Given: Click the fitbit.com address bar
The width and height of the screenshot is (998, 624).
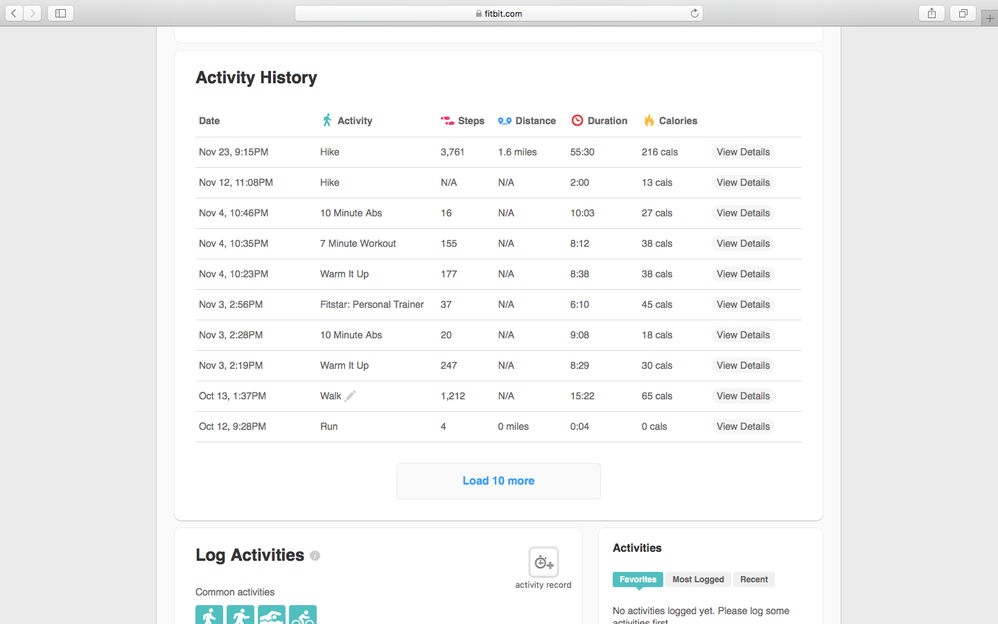Looking at the screenshot, I should [x=498, y=13].
